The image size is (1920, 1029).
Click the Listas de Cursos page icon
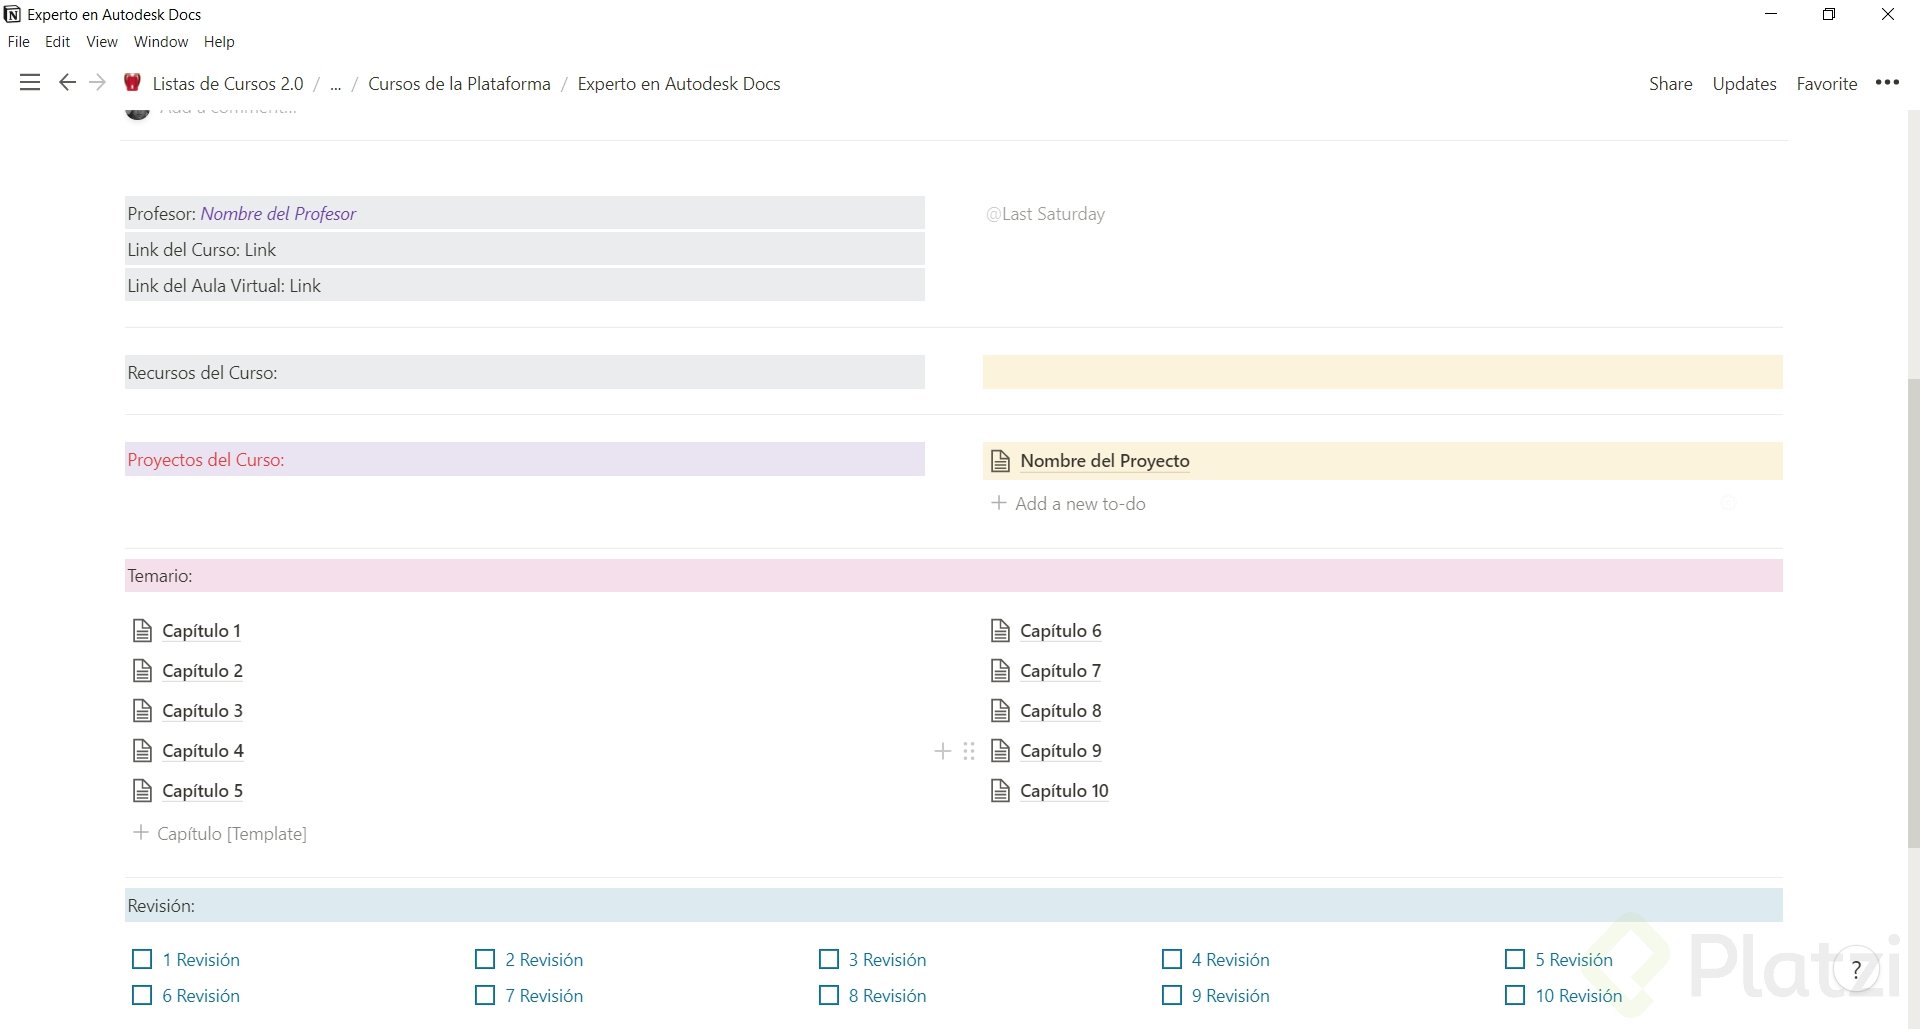point(132,83)
